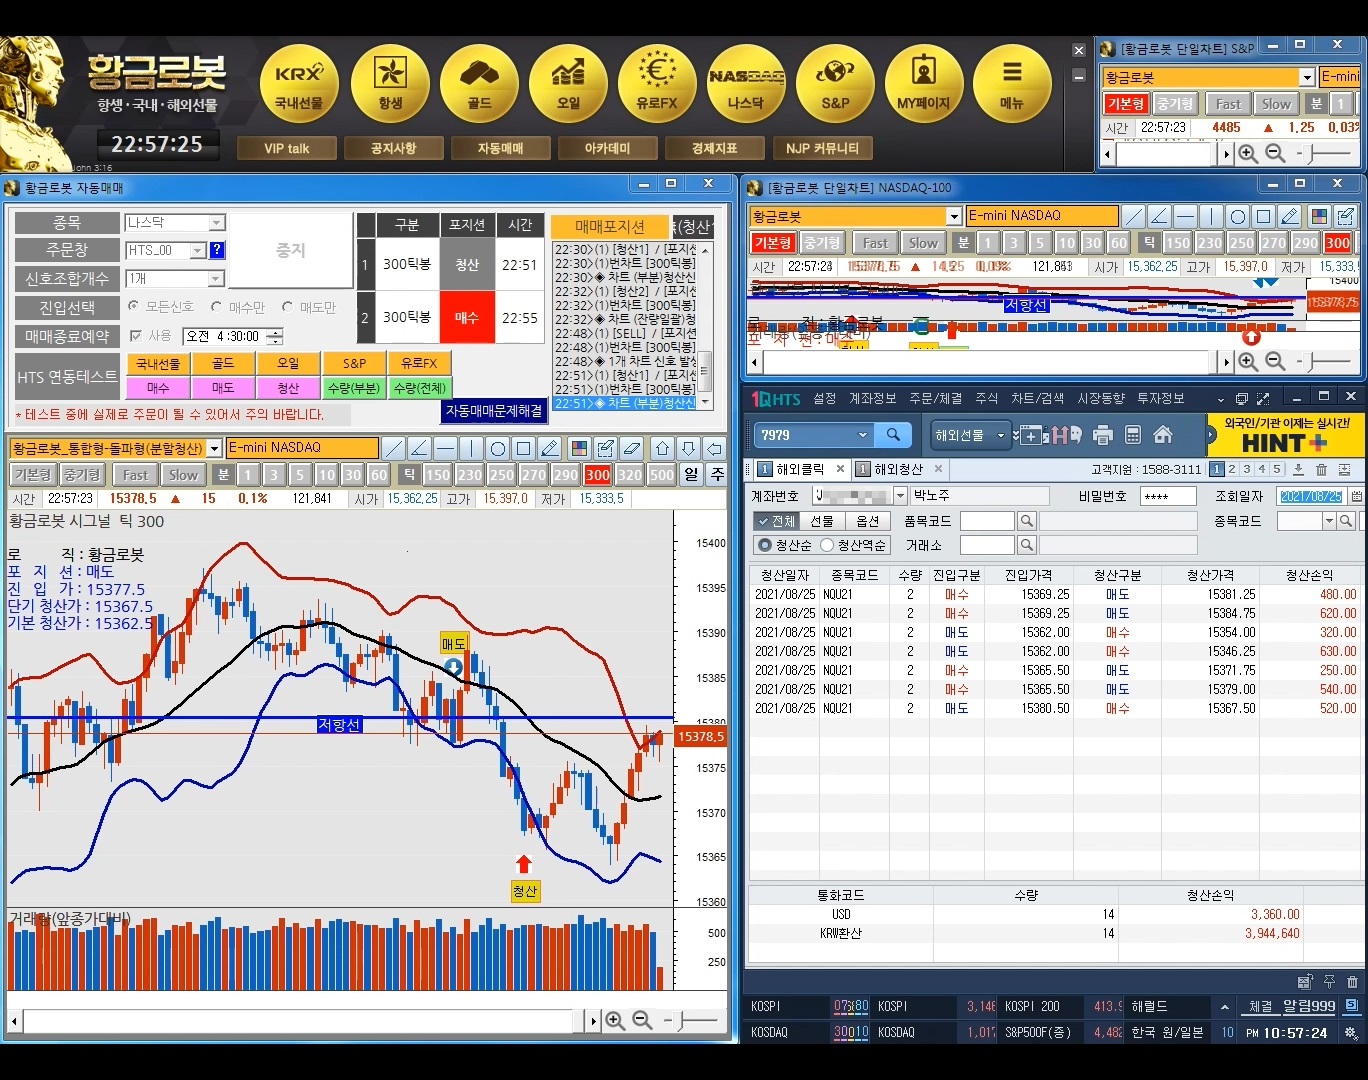Open the 항셍 round icon

pyautogui.click(x=390, y=85)
